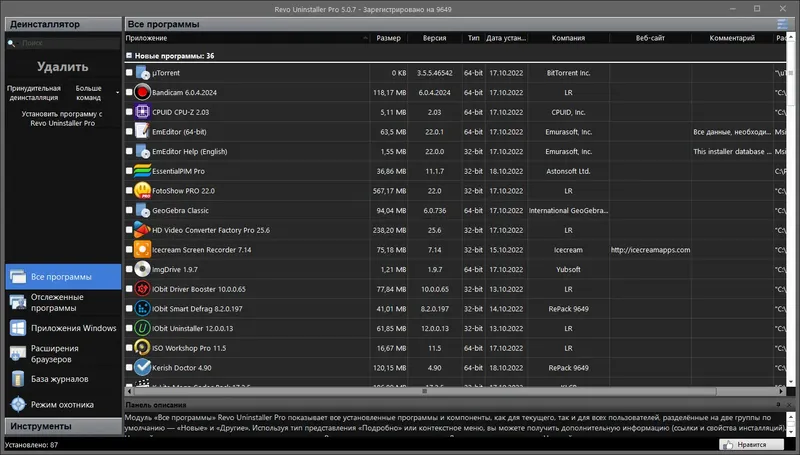Select FotoShow PRO 22.0 checkbox
Image resolution: width=800 pixels, height=455 pixels.
[x=129, y=190]
